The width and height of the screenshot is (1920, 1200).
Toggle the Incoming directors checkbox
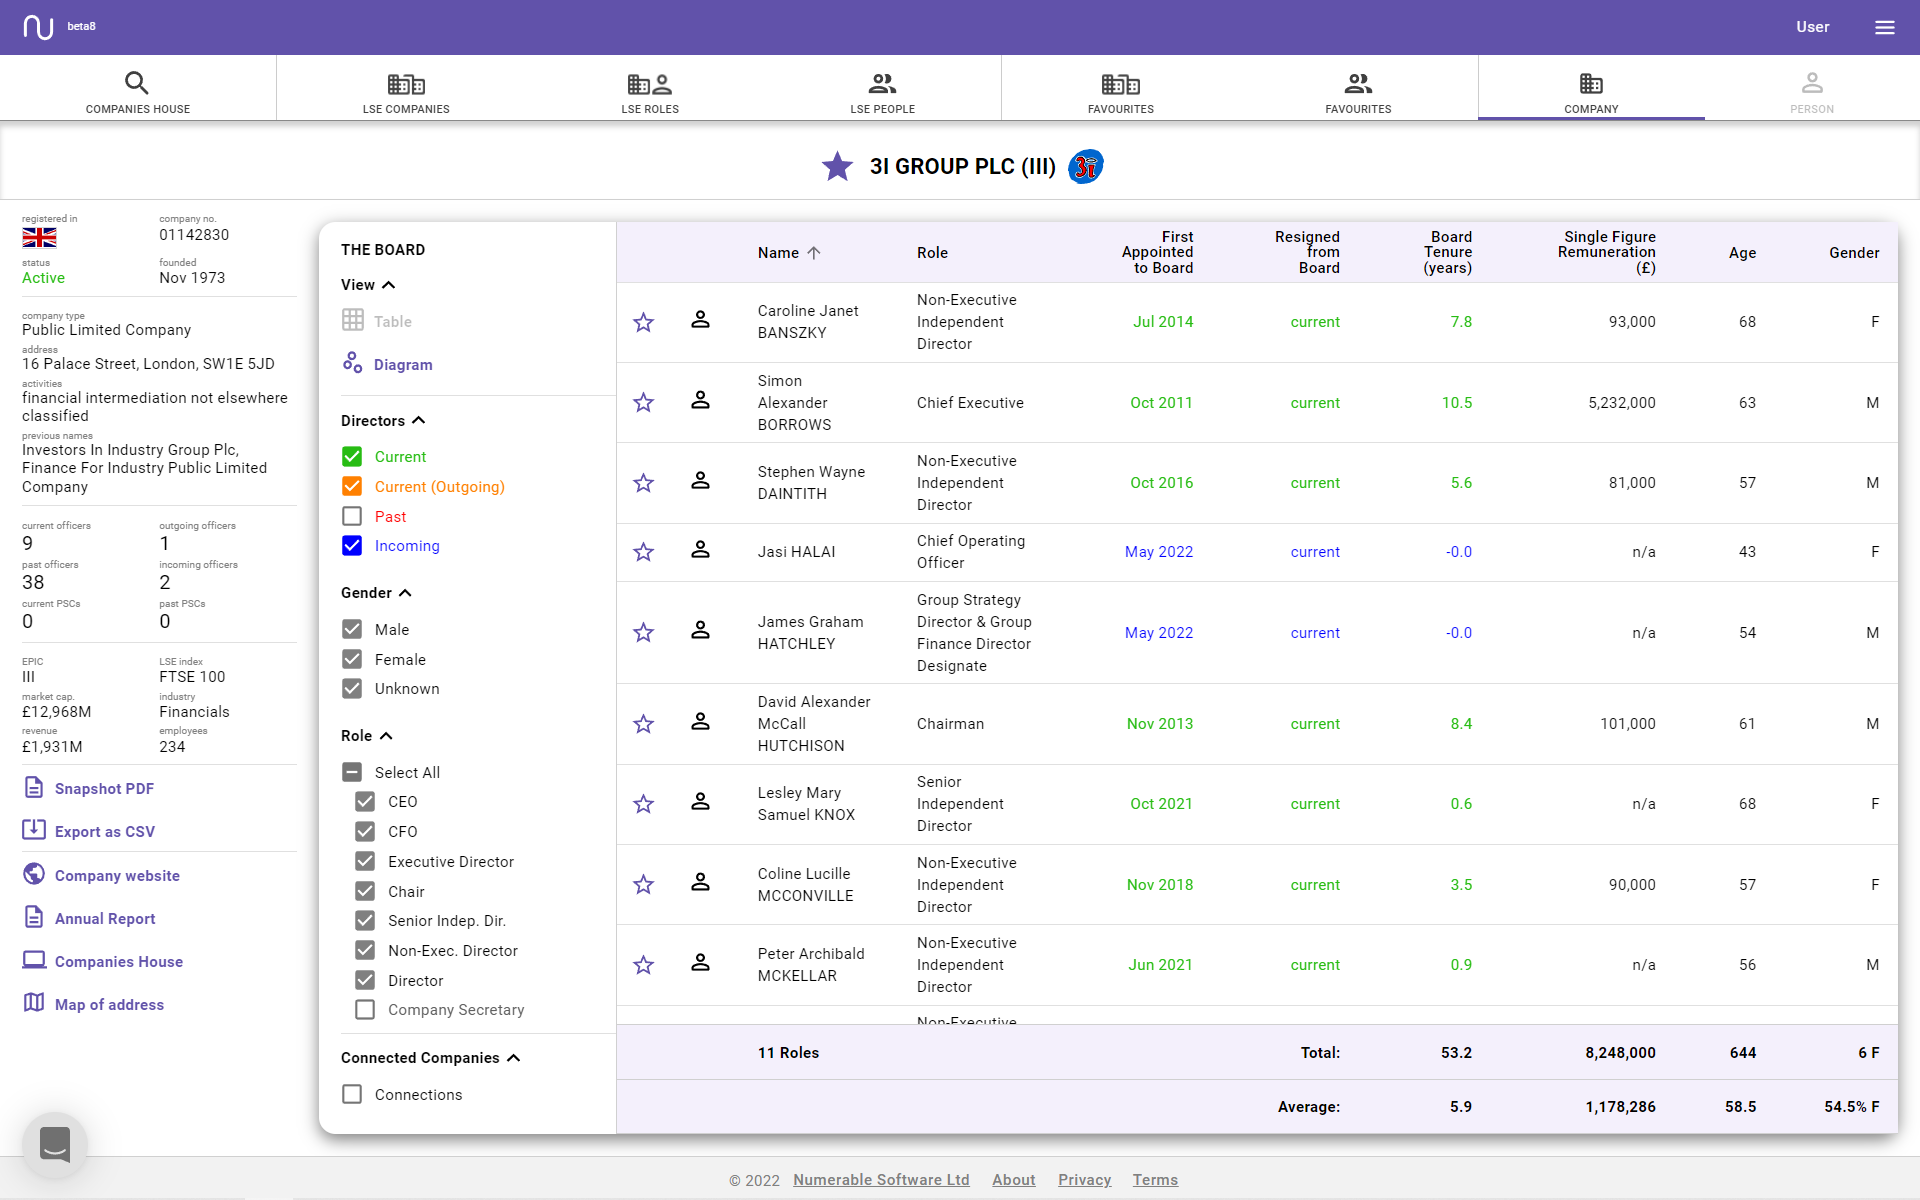click(x=352, y=546)
